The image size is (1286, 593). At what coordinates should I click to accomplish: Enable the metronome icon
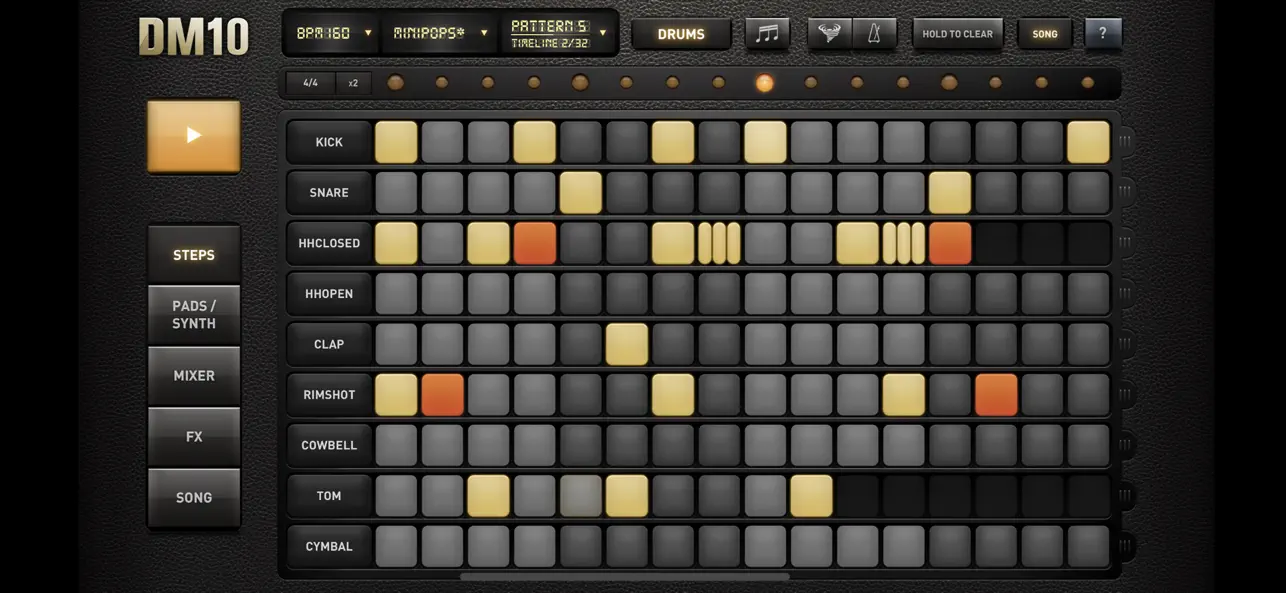point(872,34)
